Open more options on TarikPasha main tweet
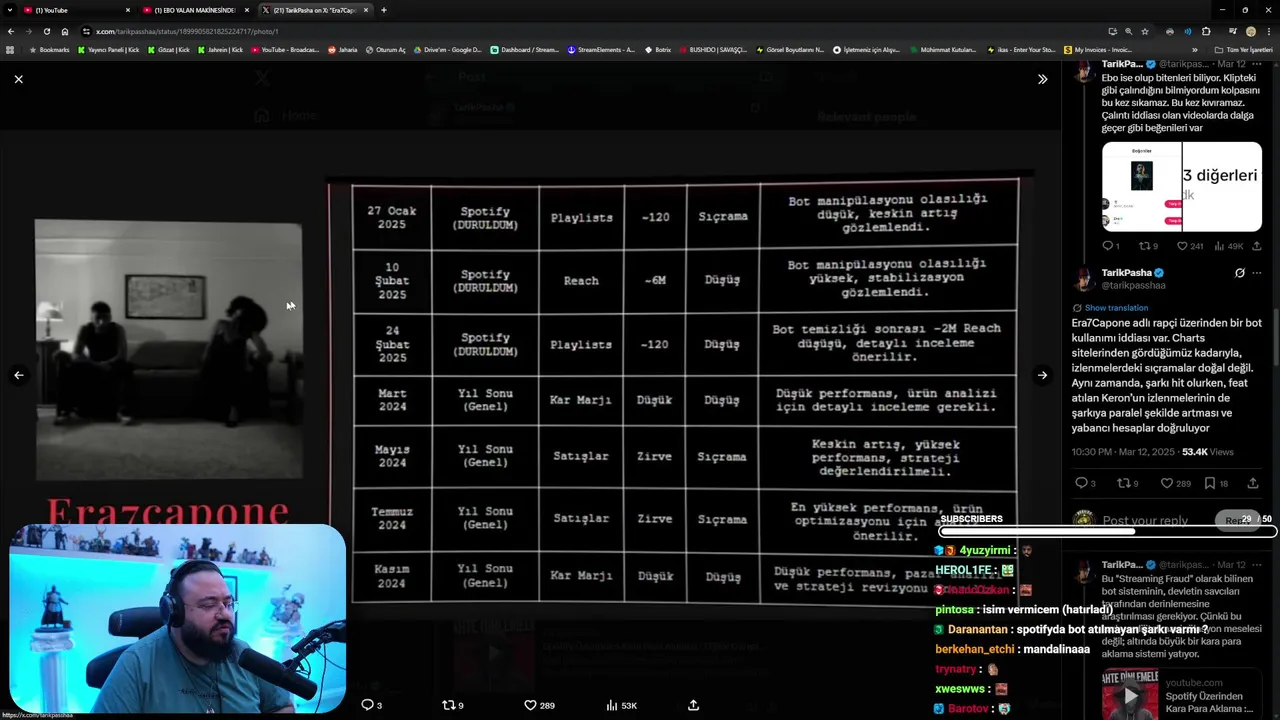The height and width of the screenshot is (720, 1280). point(1256,273)
